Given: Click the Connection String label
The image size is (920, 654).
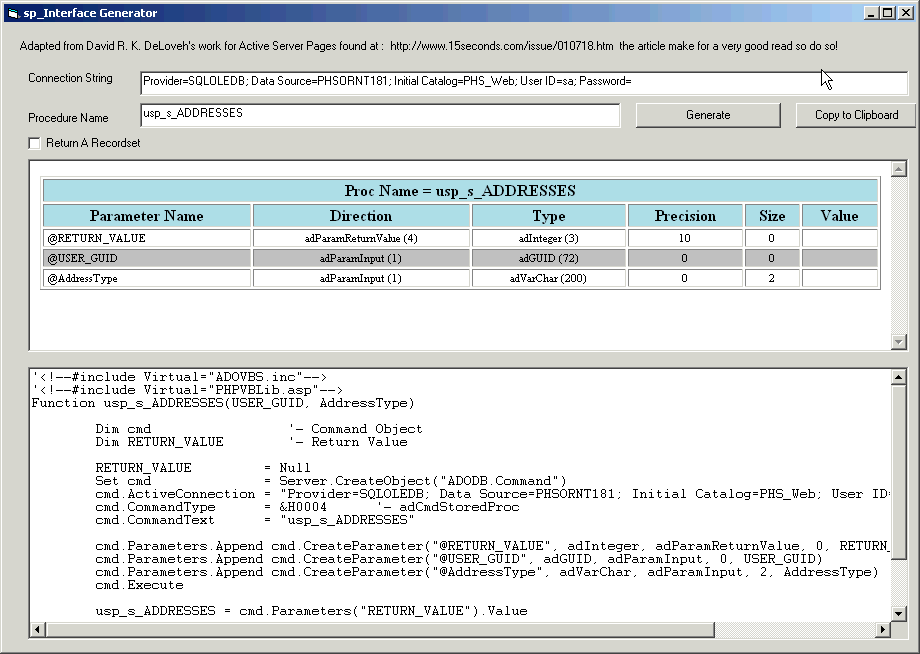Looking at the screenshot, I should tap(70, 78).
